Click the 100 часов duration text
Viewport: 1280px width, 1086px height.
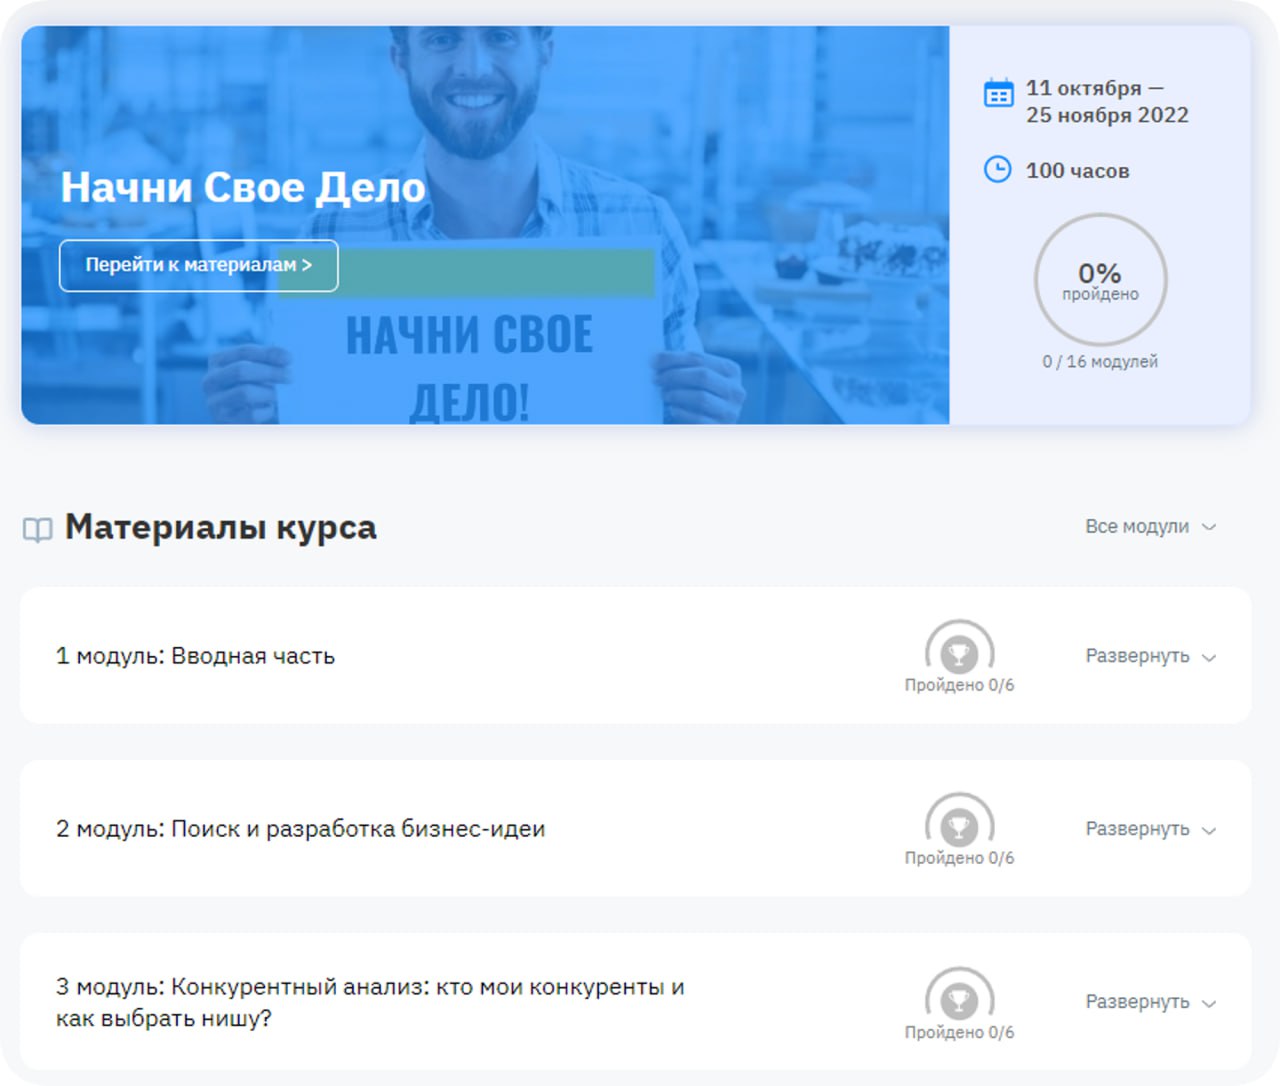pyautogui.click(x=1077, y=170)
